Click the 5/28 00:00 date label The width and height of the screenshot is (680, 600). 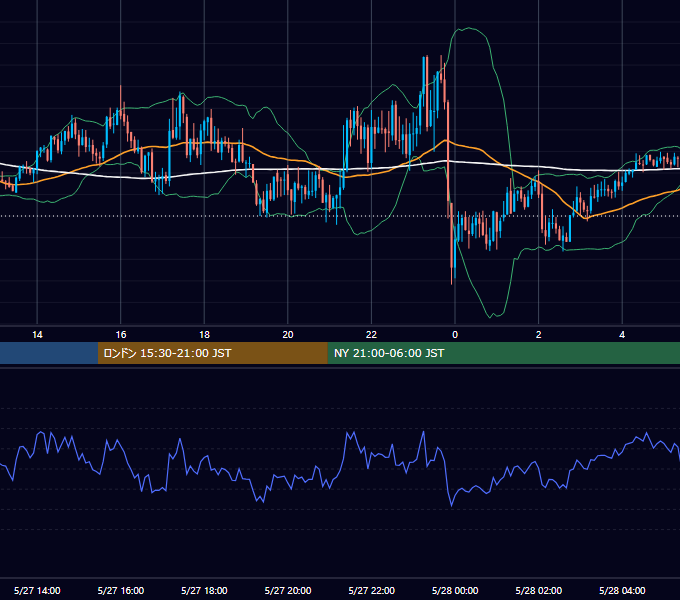point(455,590)
